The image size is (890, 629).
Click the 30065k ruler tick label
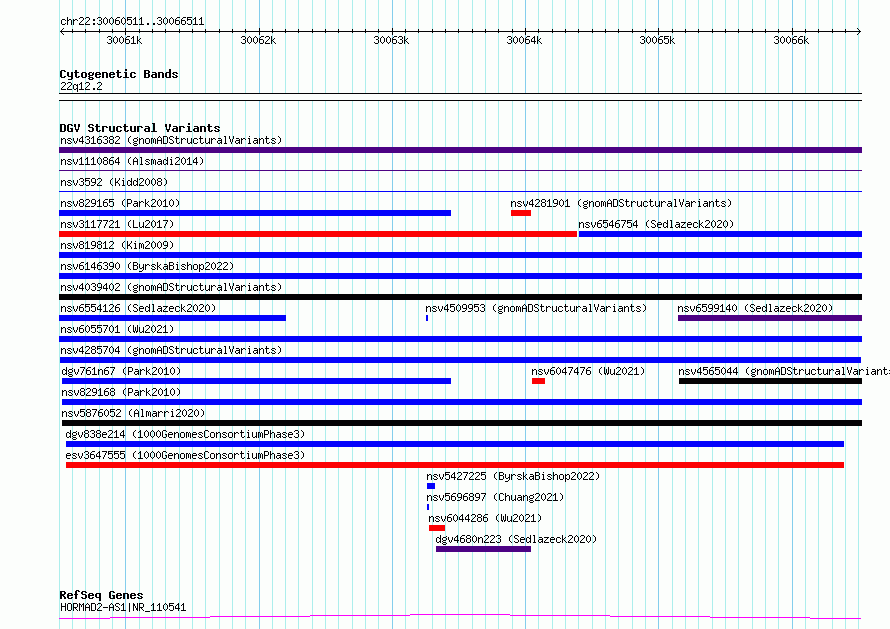tap(657, 40)
